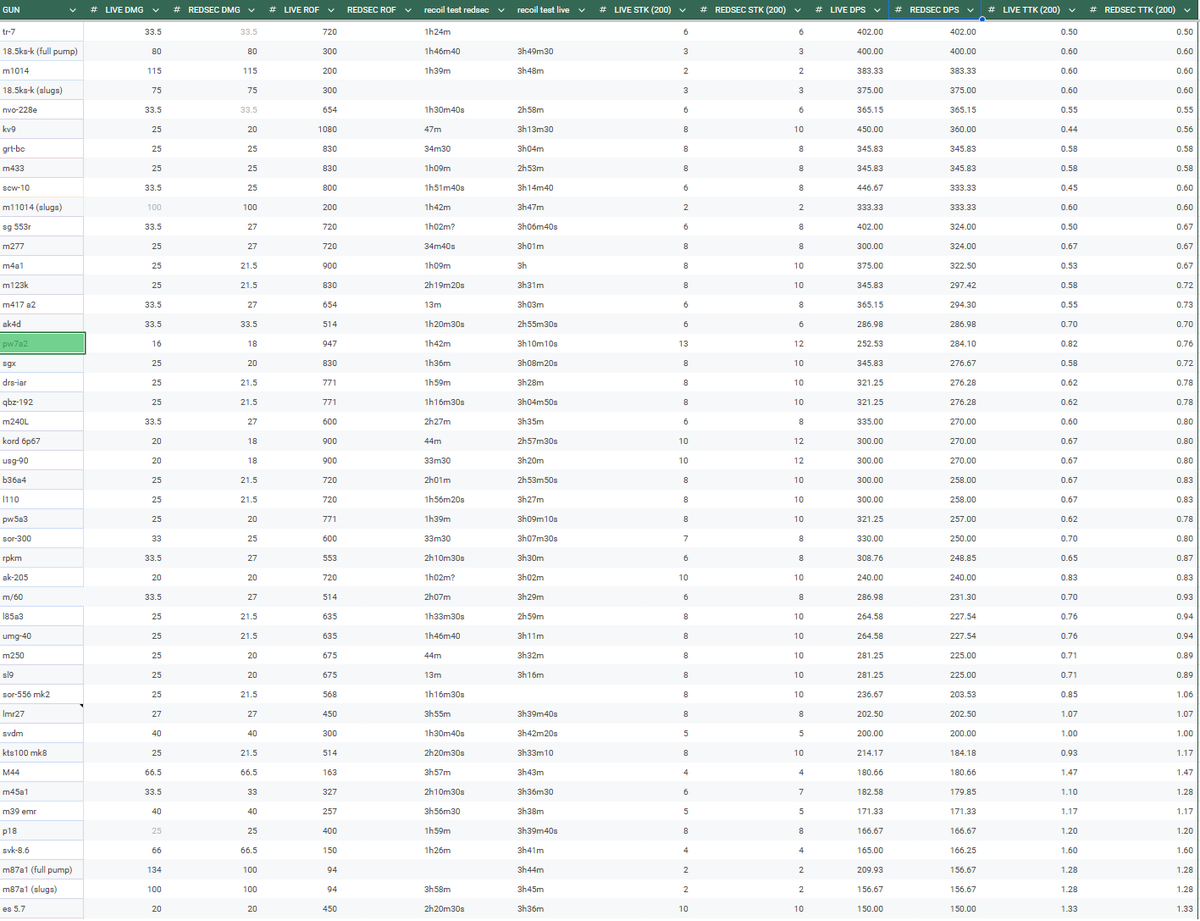
Task: Select the sor-300 gun cell
Action: [x=42, y=537]
